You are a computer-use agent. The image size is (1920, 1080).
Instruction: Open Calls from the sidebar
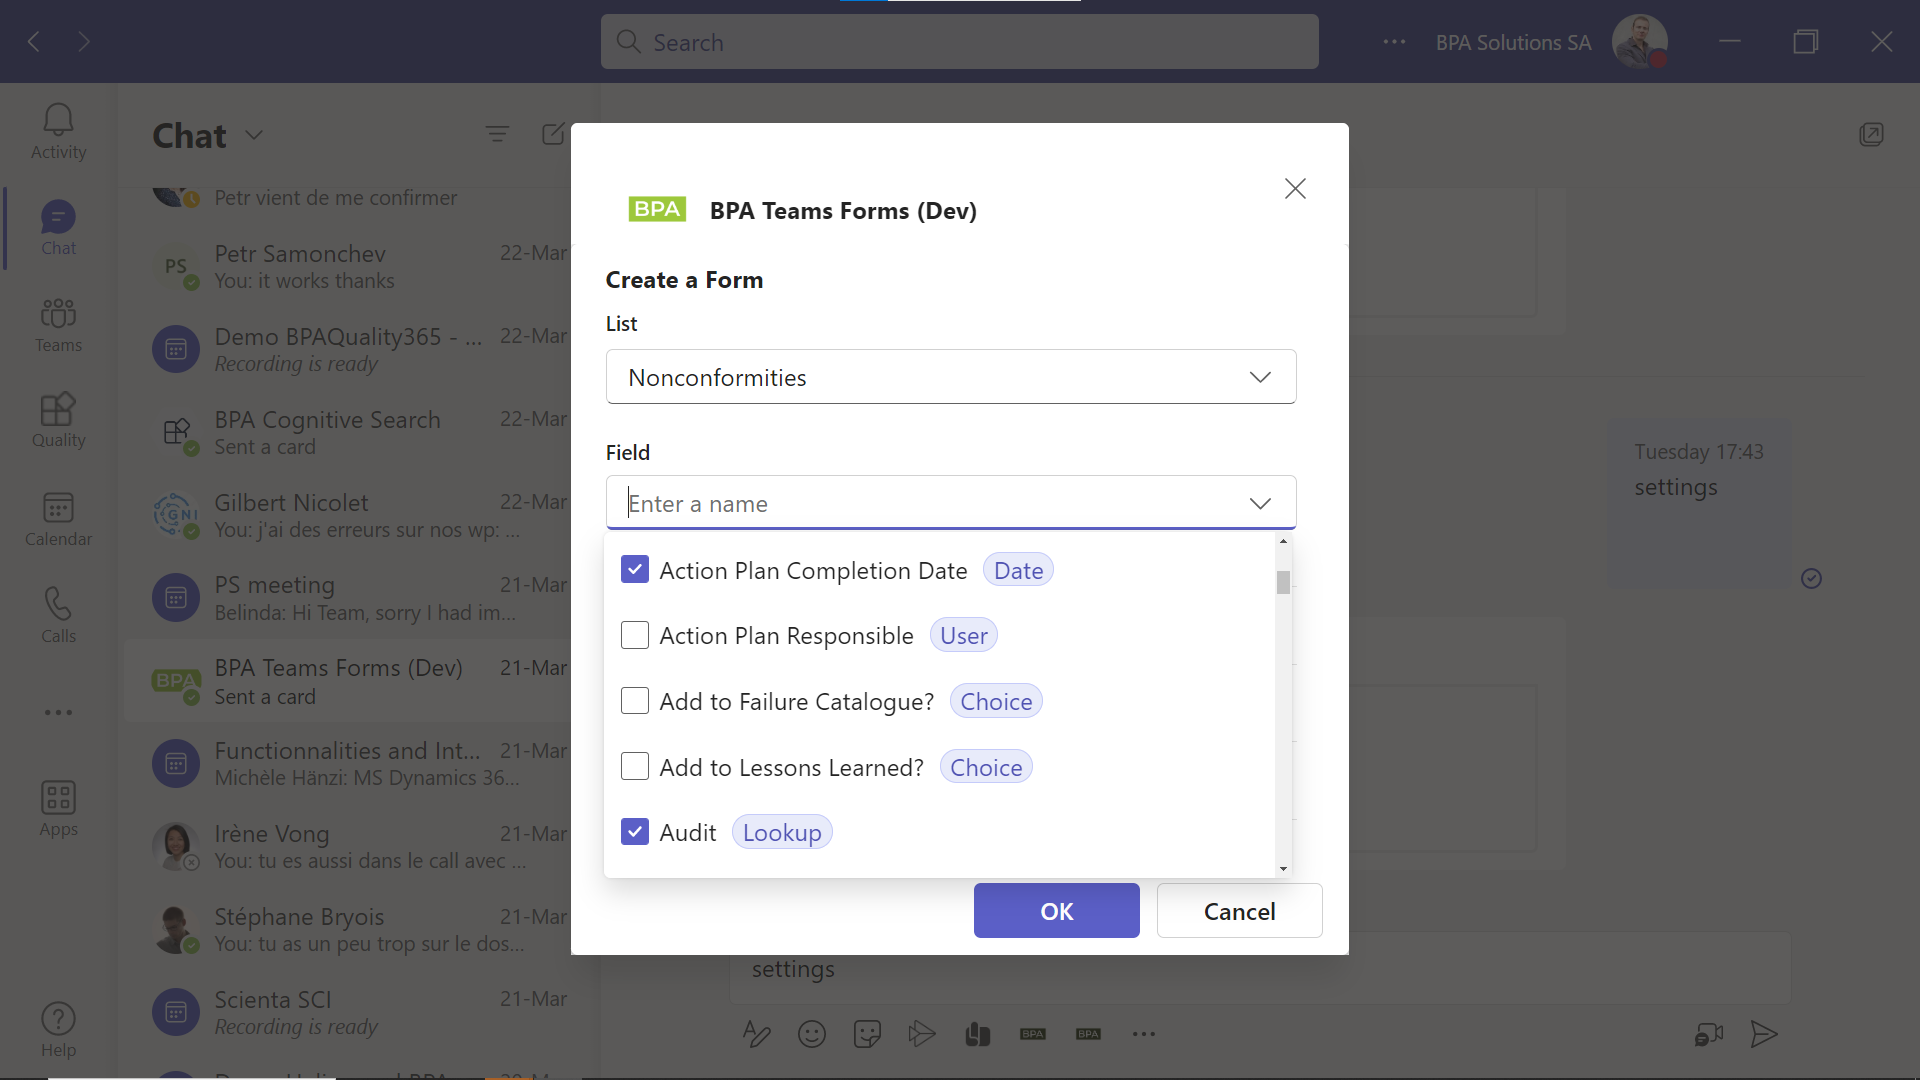click(x=58, y=615)
